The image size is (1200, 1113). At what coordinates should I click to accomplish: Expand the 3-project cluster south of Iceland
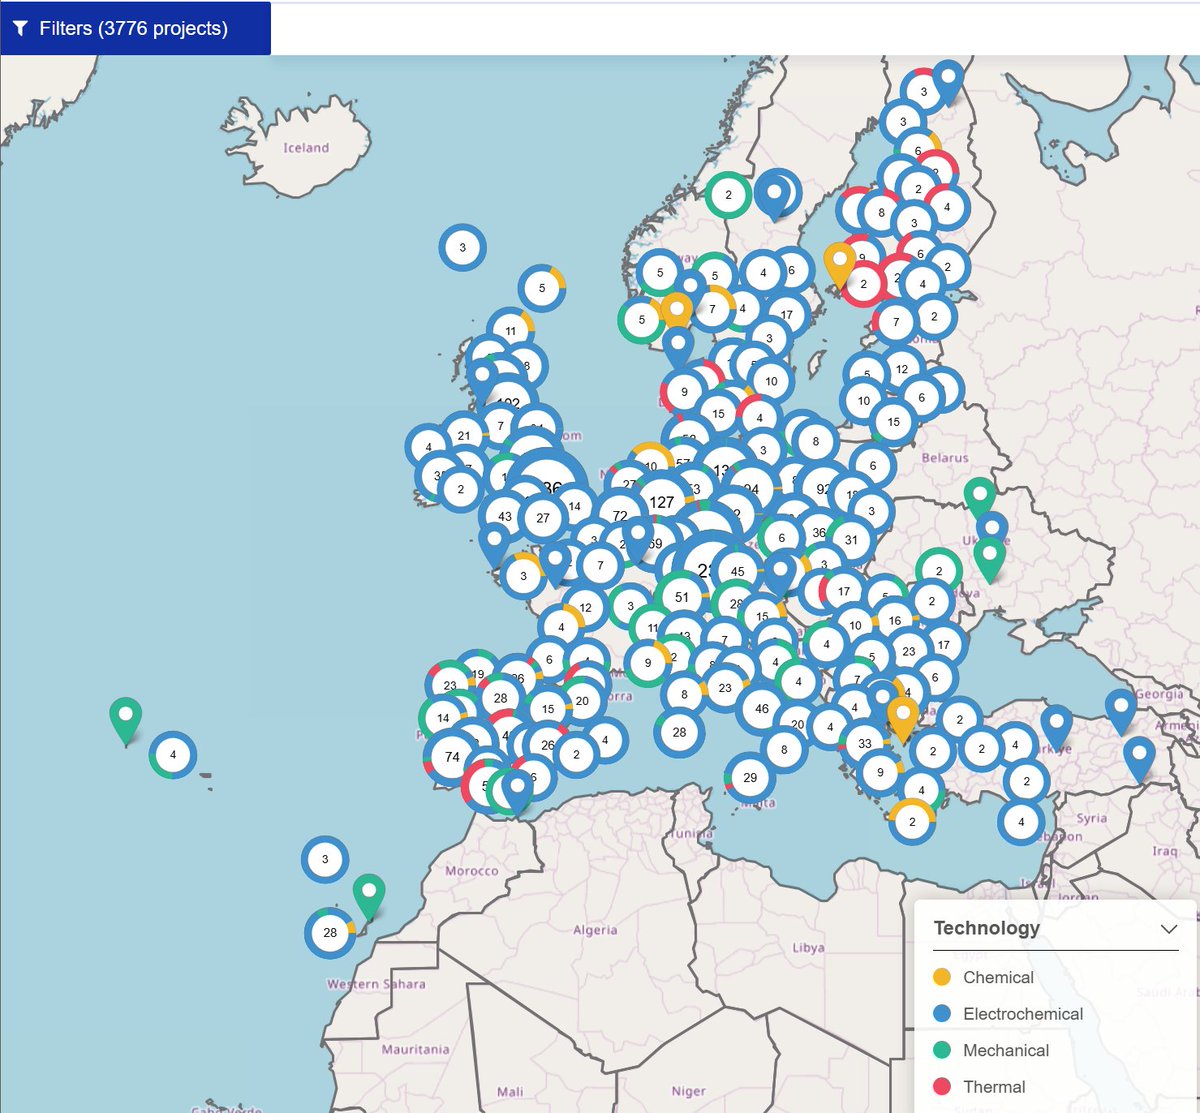coord(462,247)
